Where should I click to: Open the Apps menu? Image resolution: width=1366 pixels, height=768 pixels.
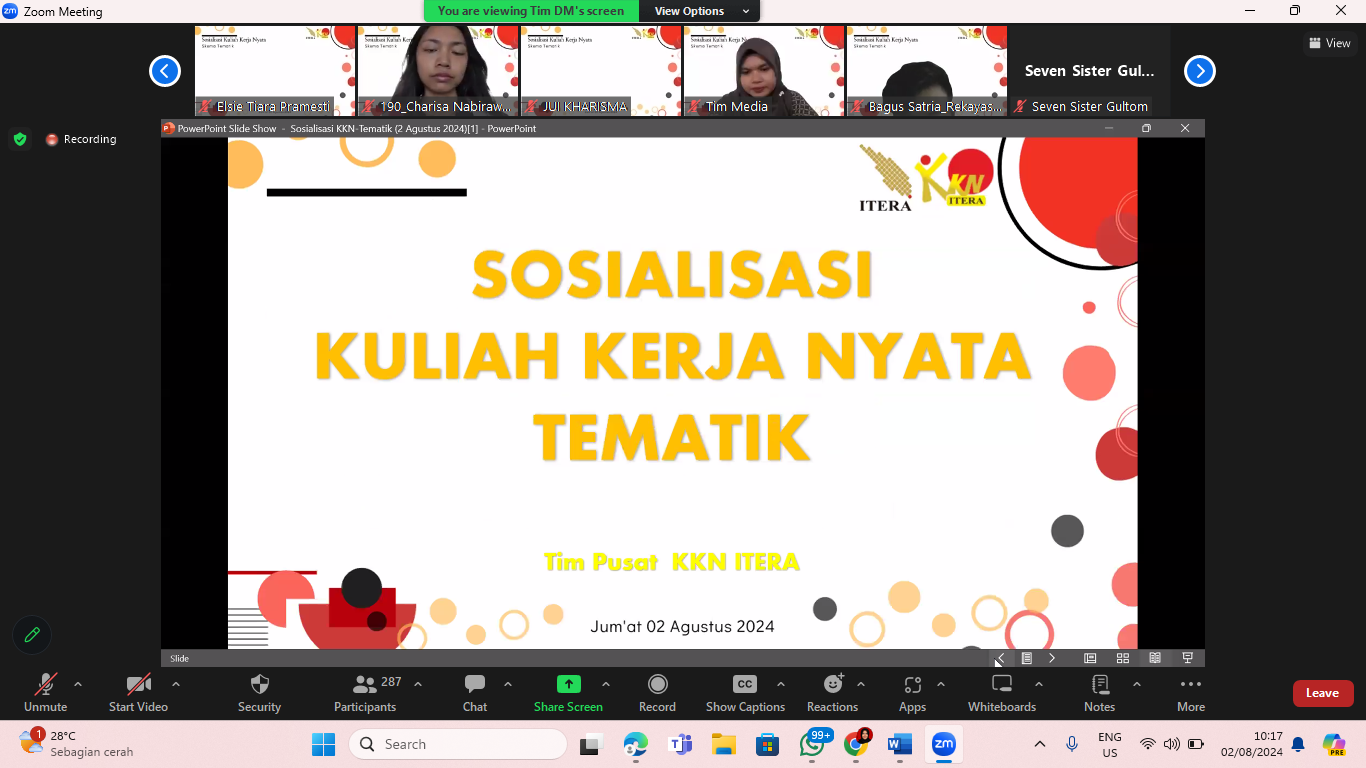(x=912, y=685)
